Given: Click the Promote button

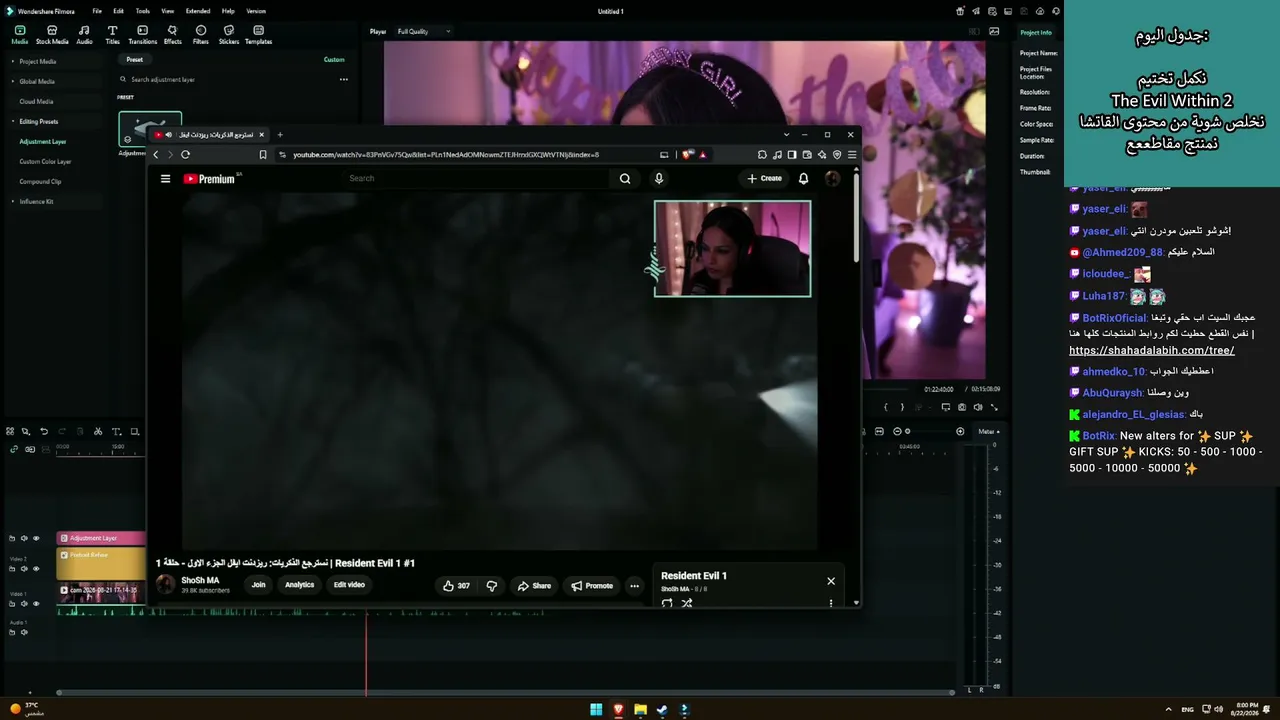Looking at the screenshot, I should pyautogui.click(x=592, y=586).
